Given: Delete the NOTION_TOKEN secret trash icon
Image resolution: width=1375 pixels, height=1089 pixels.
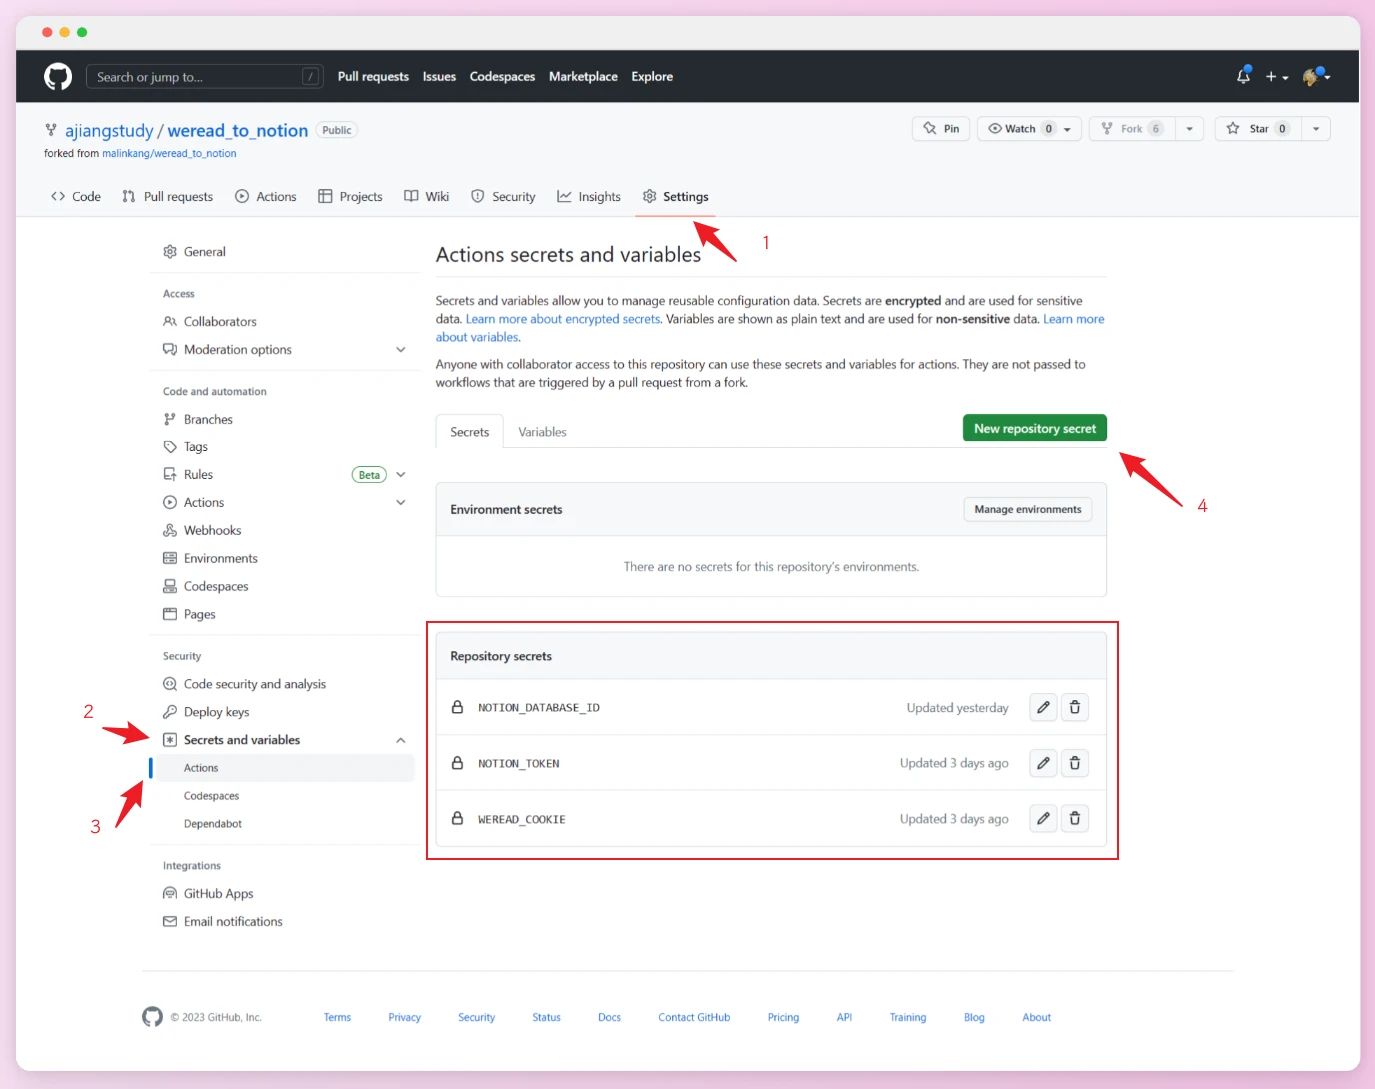Looking at the screenshot, I should 1075,763.
